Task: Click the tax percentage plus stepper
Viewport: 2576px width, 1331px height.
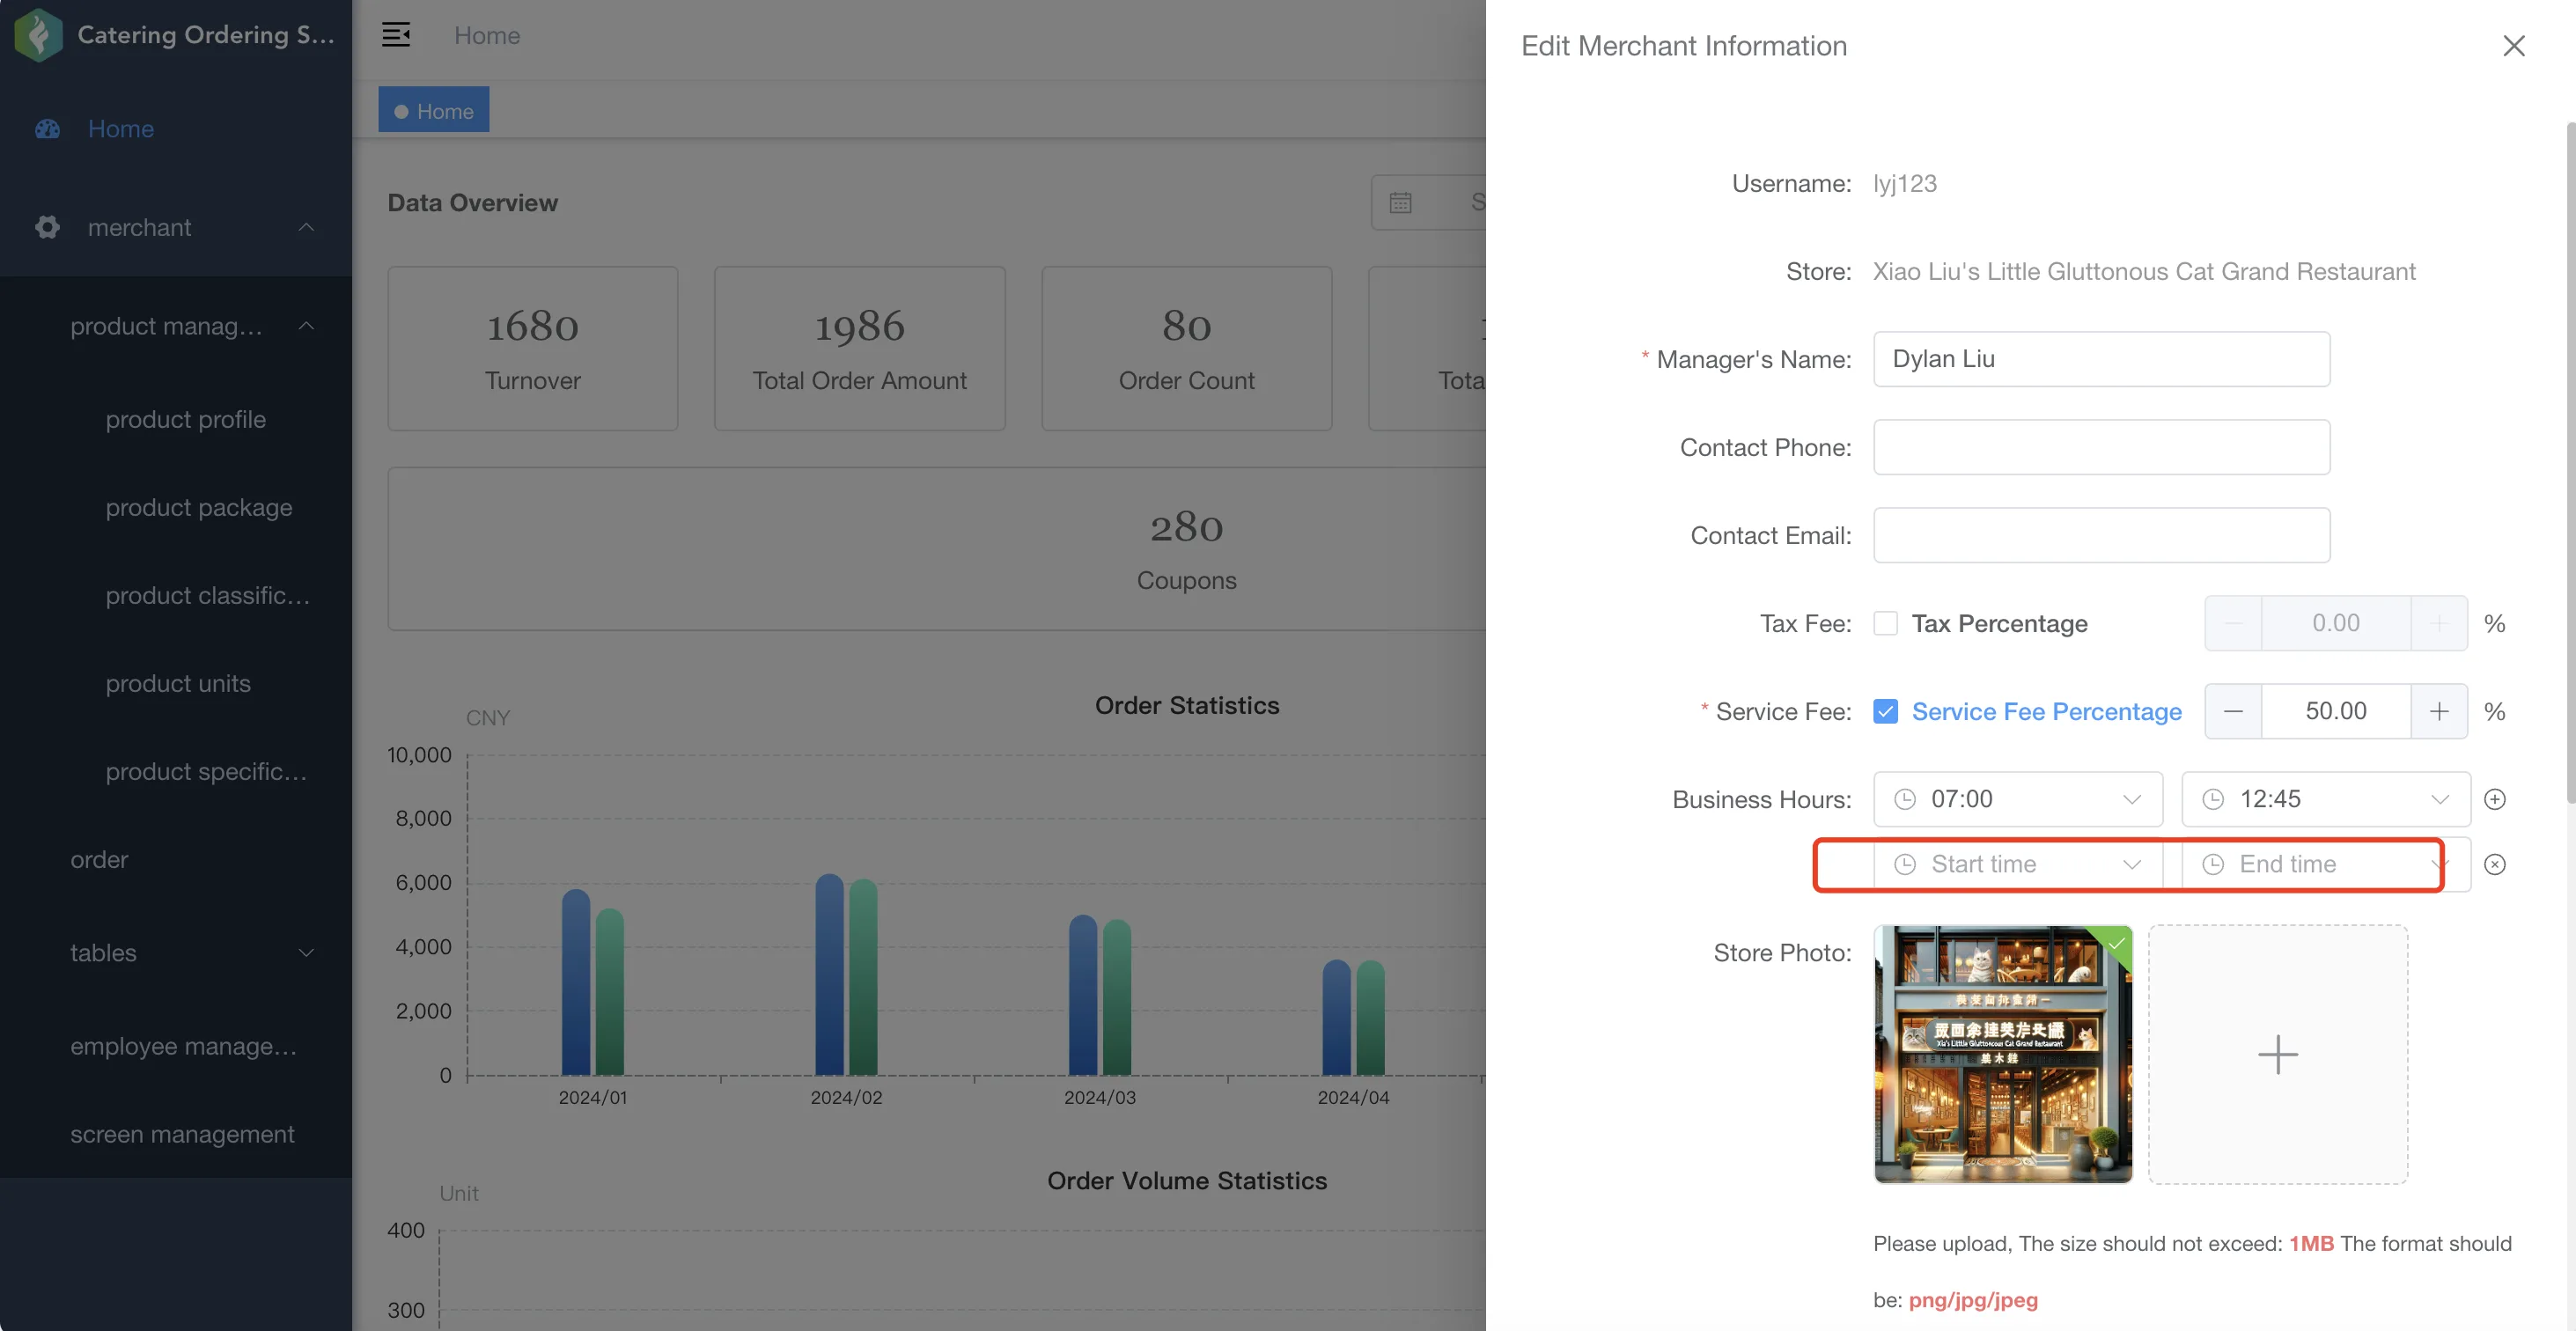Action: (2439, 623)
